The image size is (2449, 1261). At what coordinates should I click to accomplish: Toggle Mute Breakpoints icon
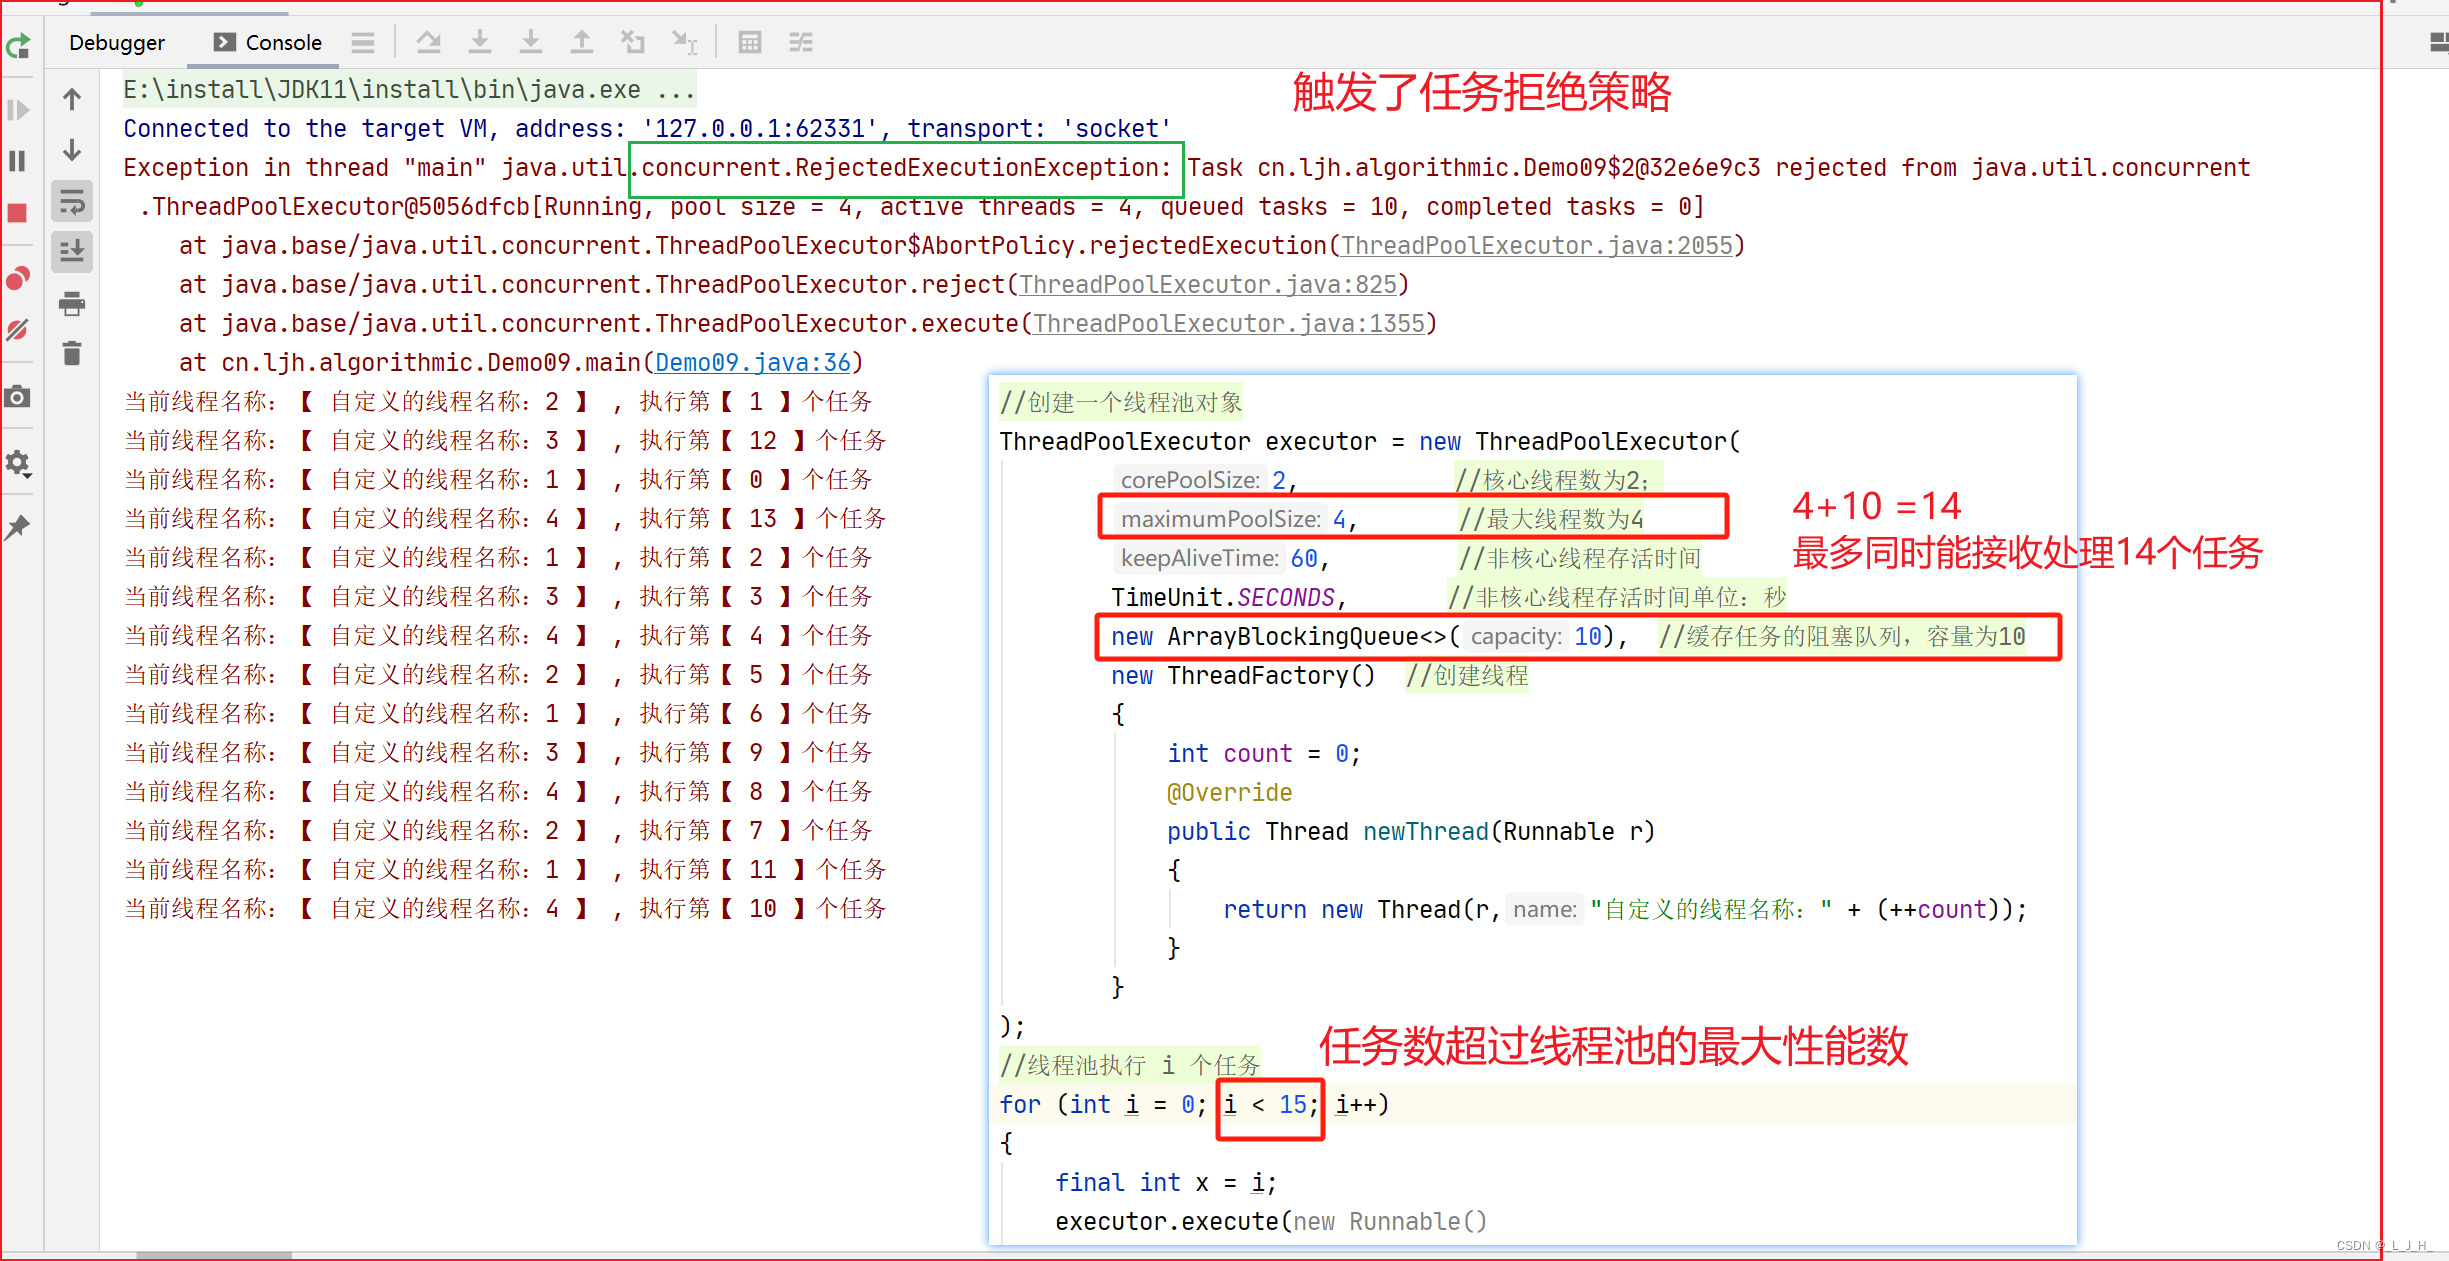click(18, 330)
